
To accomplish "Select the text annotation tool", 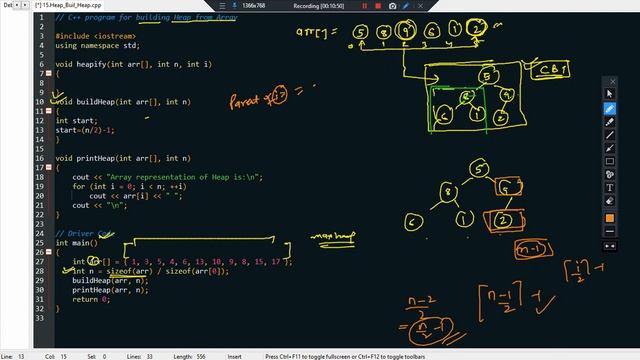I will click(609, 188).
